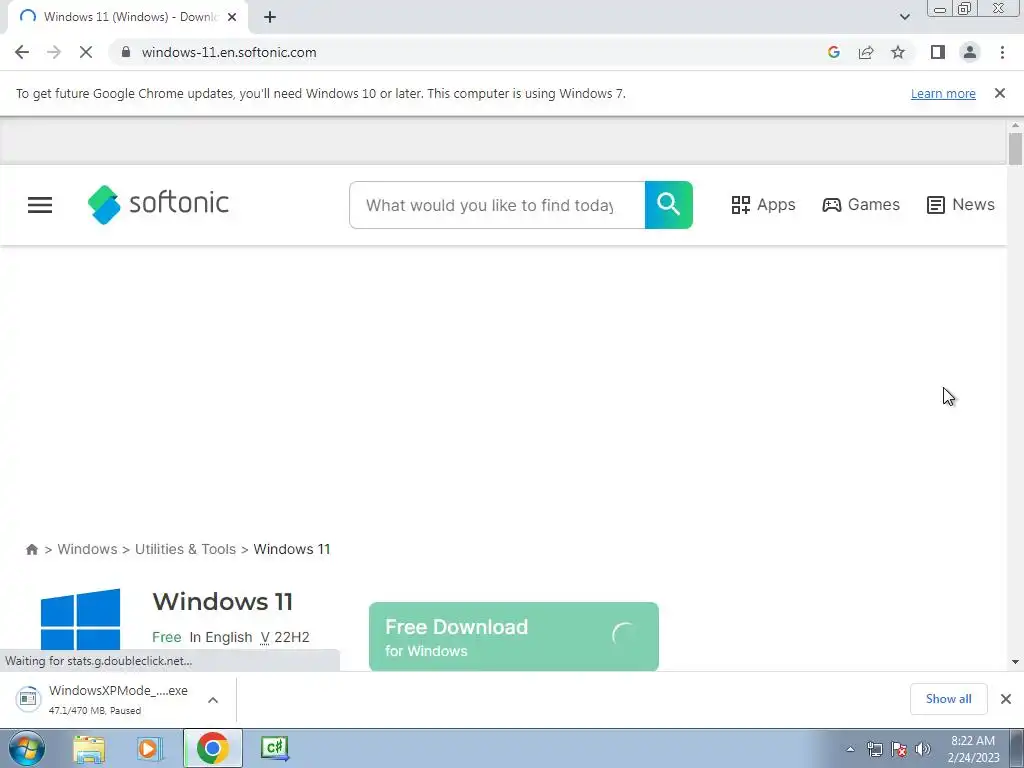Focus the Softonic search field
This screenshot has width=1024, height=768.
tap(497, 205)
